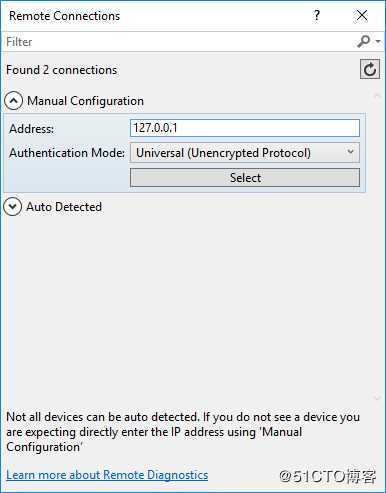Click the scrollbar up arrow
This screenshot has height=493, width=386.
click(377, 96)
